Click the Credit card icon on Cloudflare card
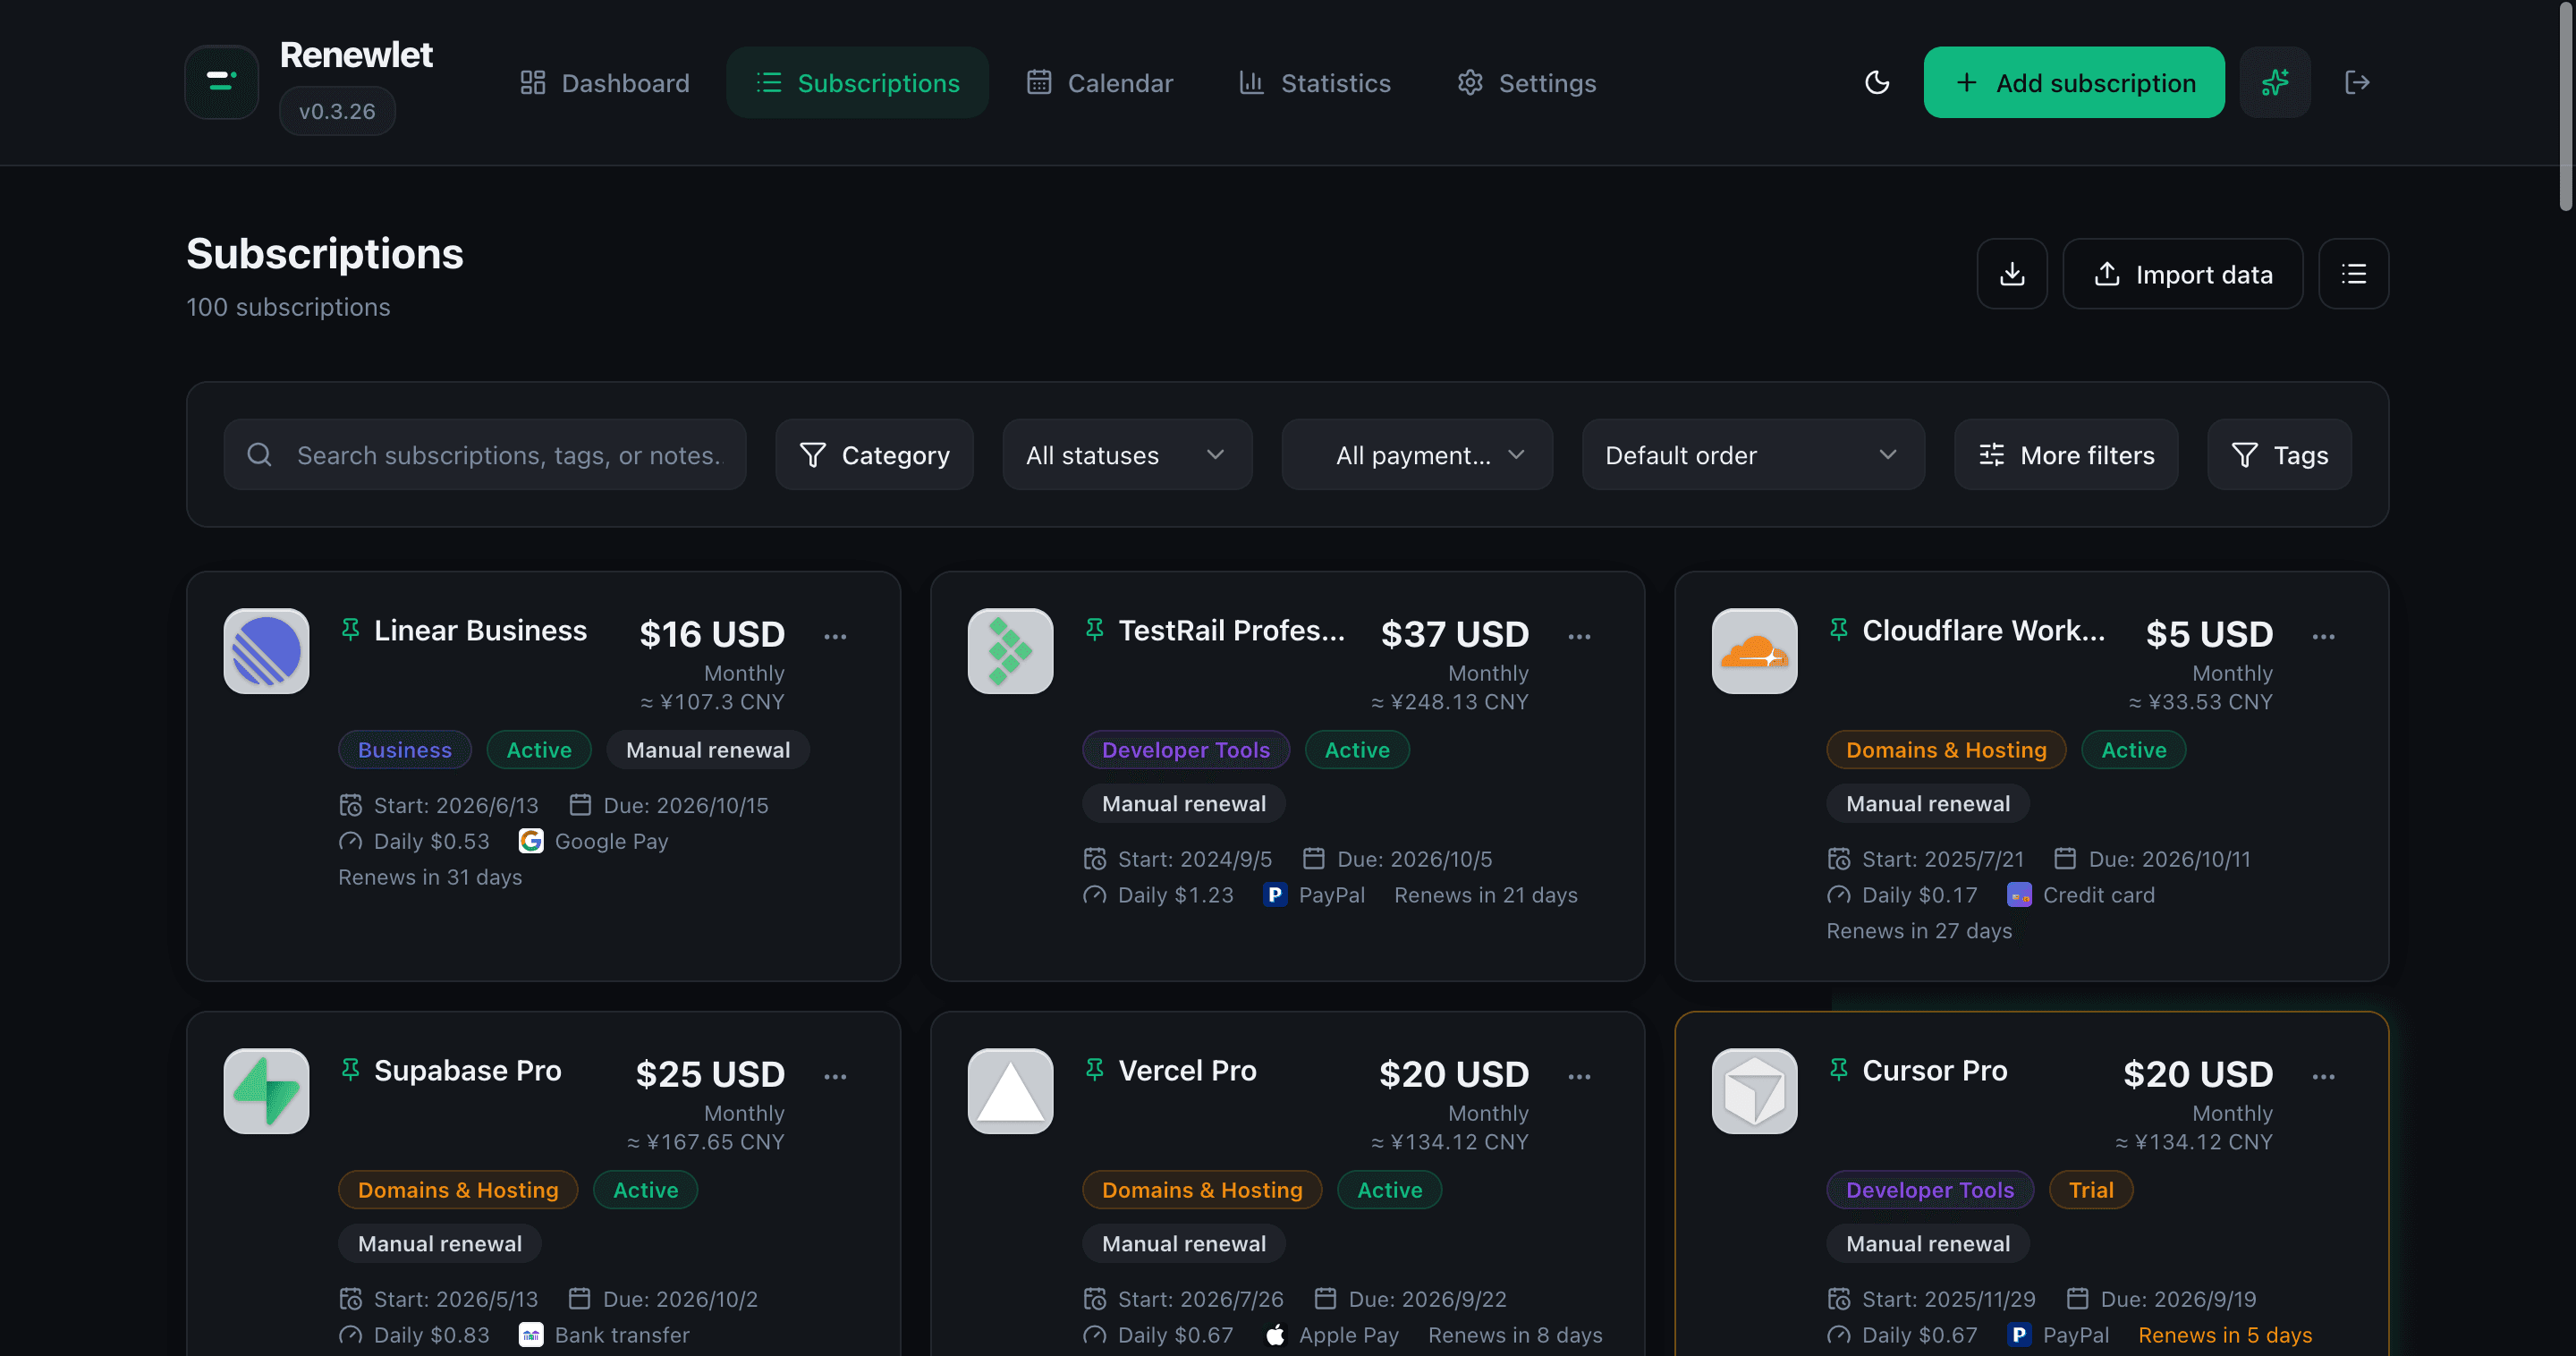Screen dimensions: 2576x1356 coord(2019,895)
